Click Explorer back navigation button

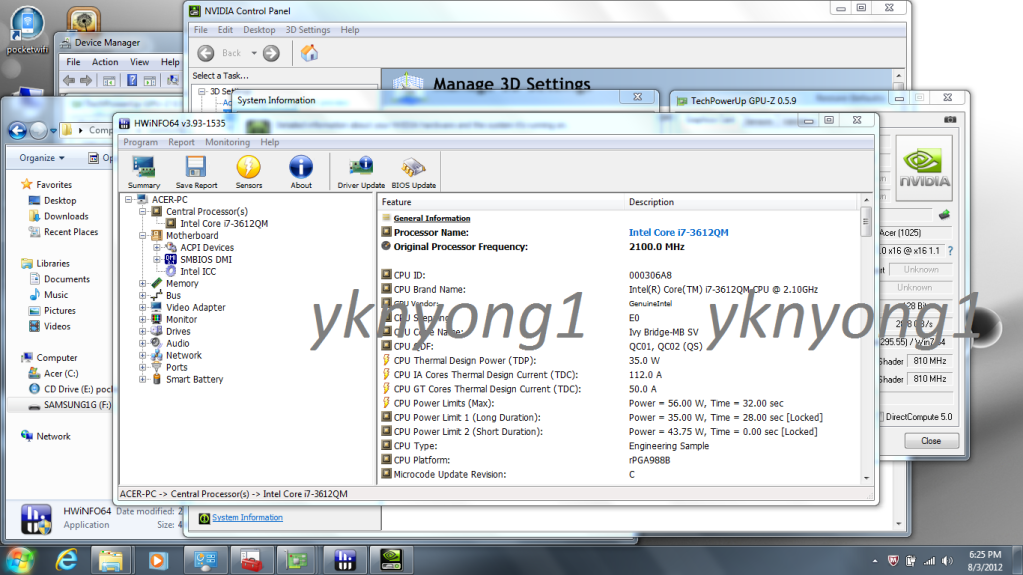click(18, 131)
